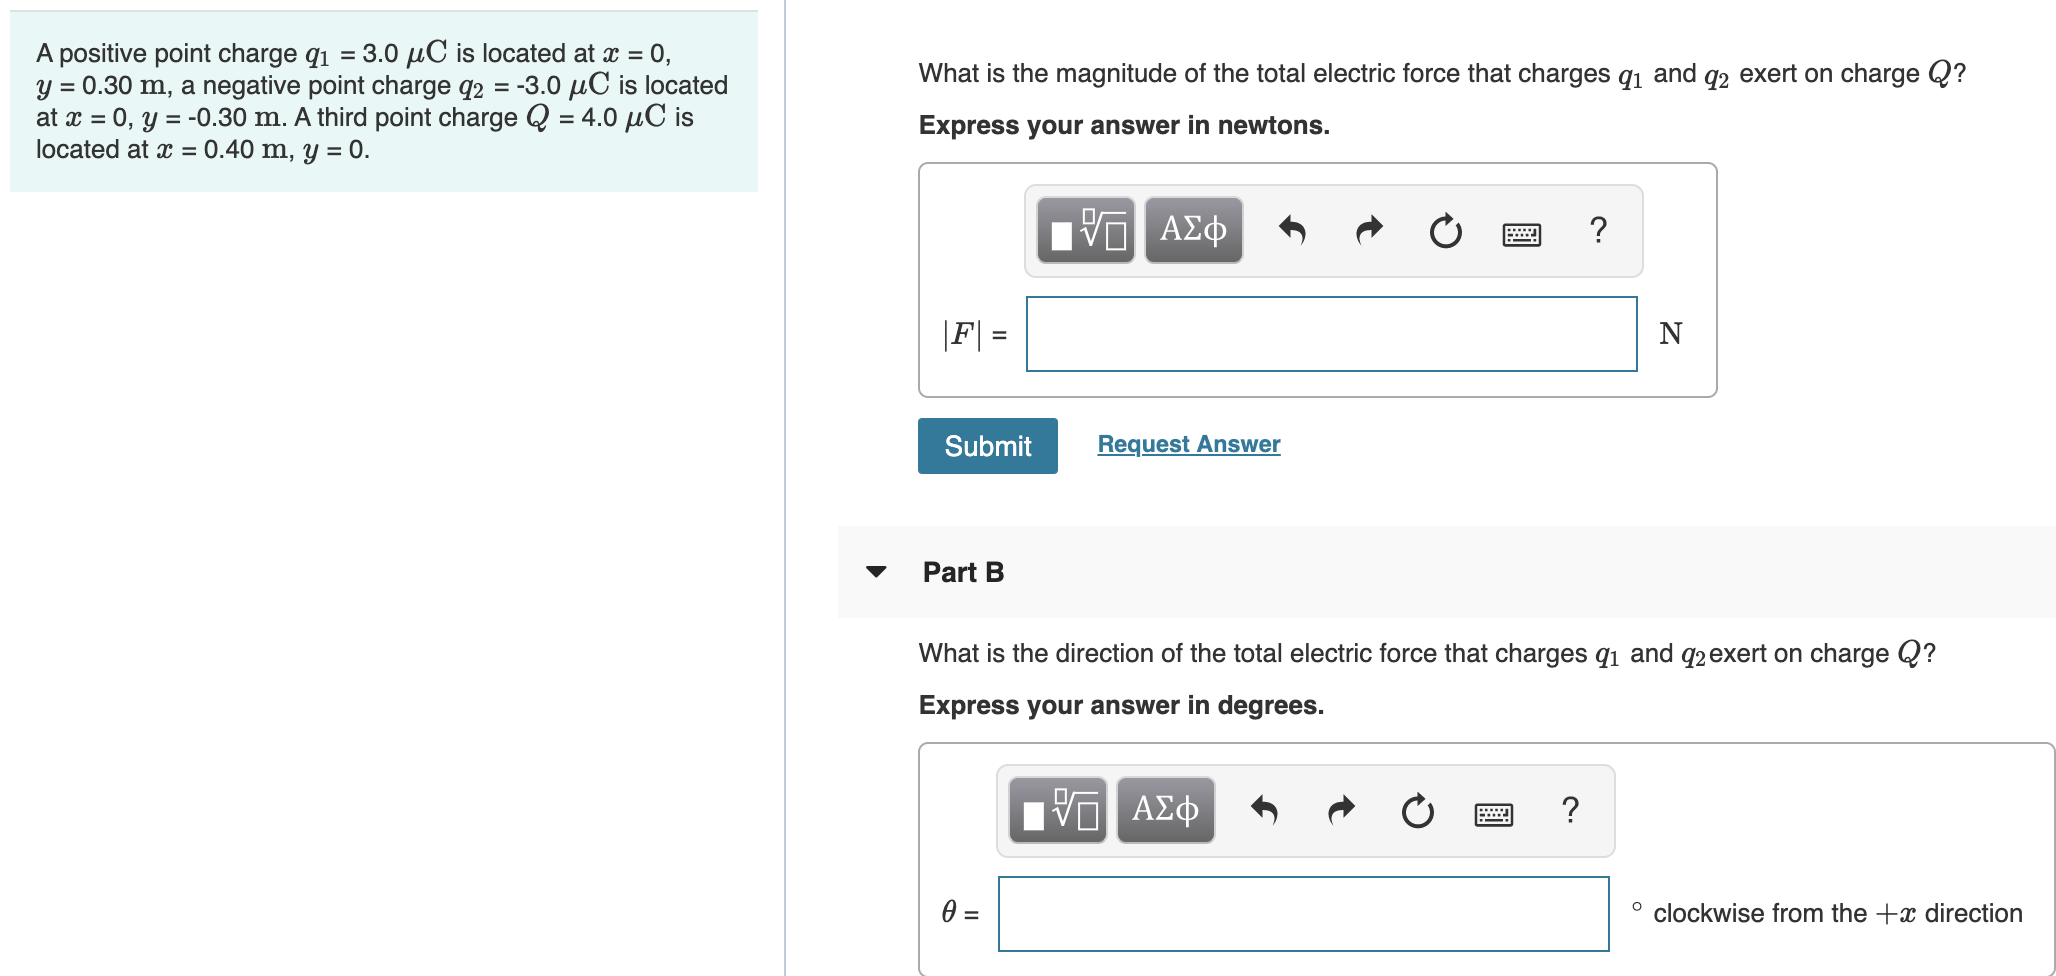Undo the last edit in the force answer box
2056x976 pixels.
(x=1293, y=229)
